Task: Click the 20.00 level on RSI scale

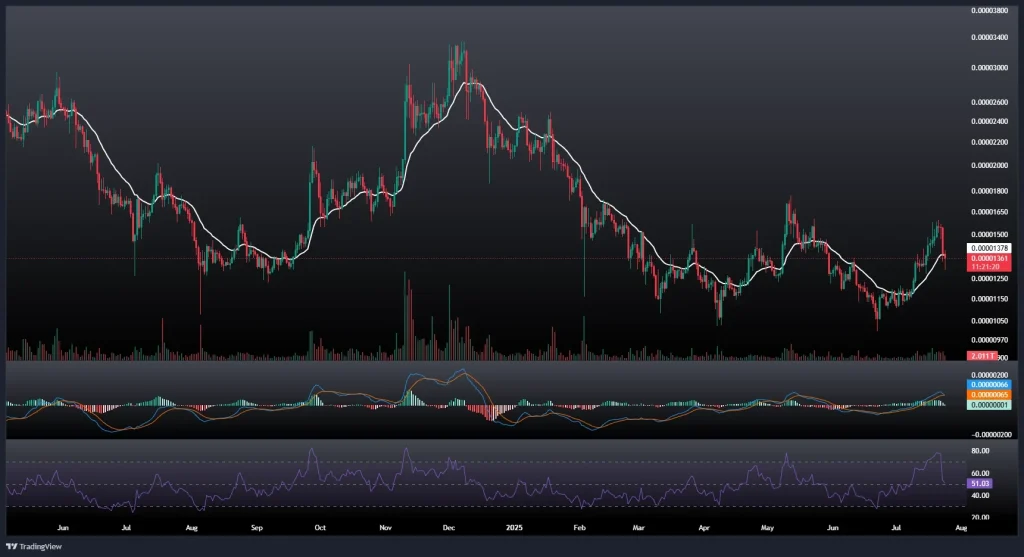Action: 981,517
